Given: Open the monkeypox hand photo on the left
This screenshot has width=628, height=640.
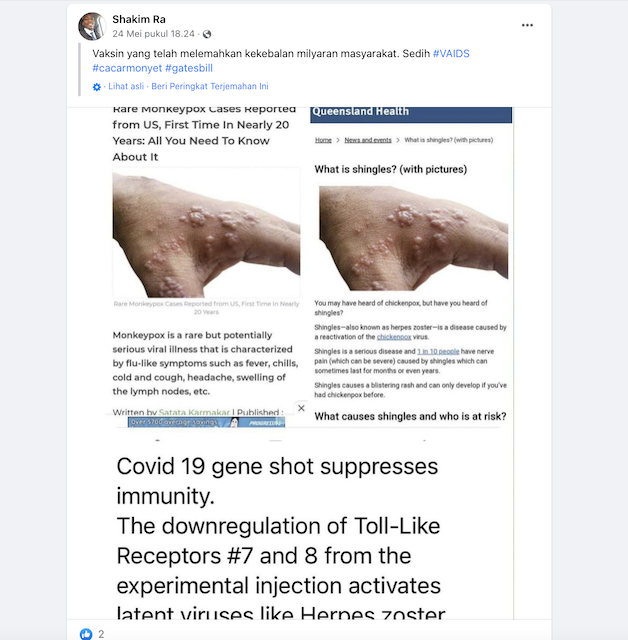Looking at the screenshot, I should (206, 232).
